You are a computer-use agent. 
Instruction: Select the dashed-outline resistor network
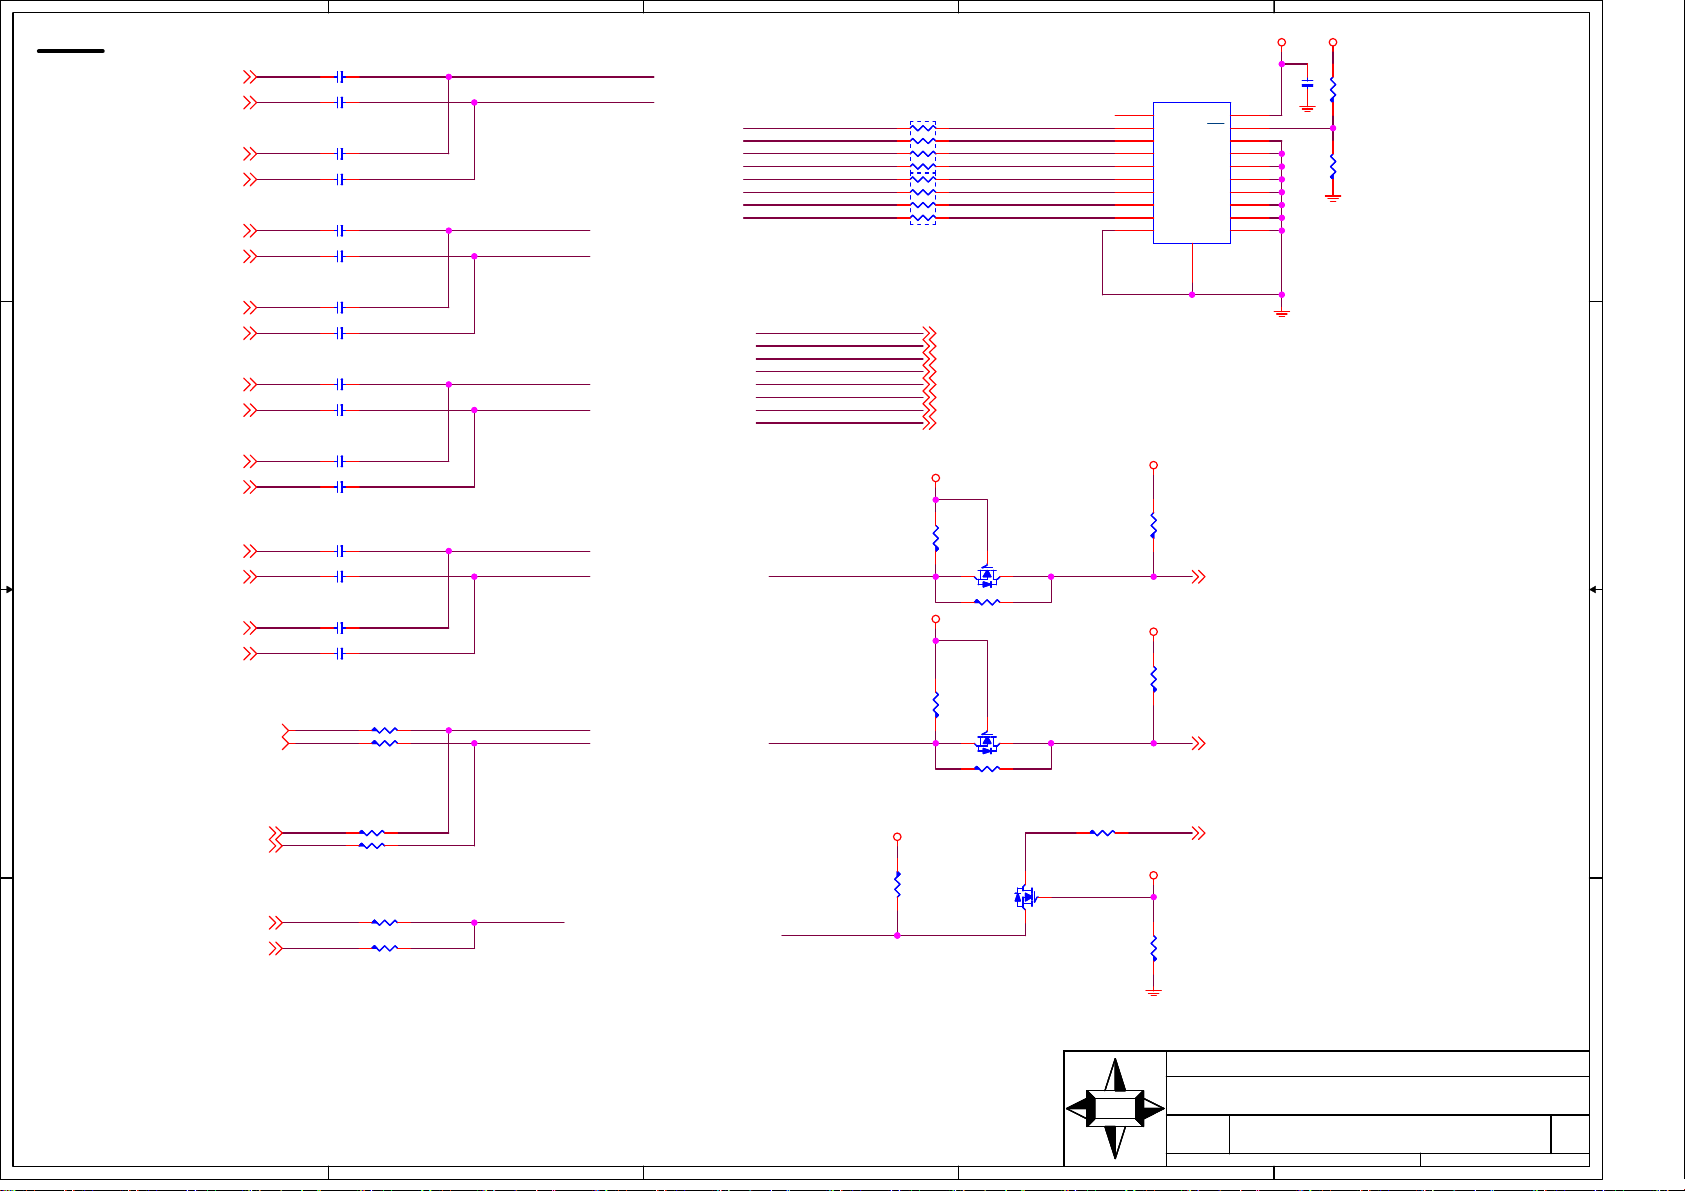coord(923,173)
